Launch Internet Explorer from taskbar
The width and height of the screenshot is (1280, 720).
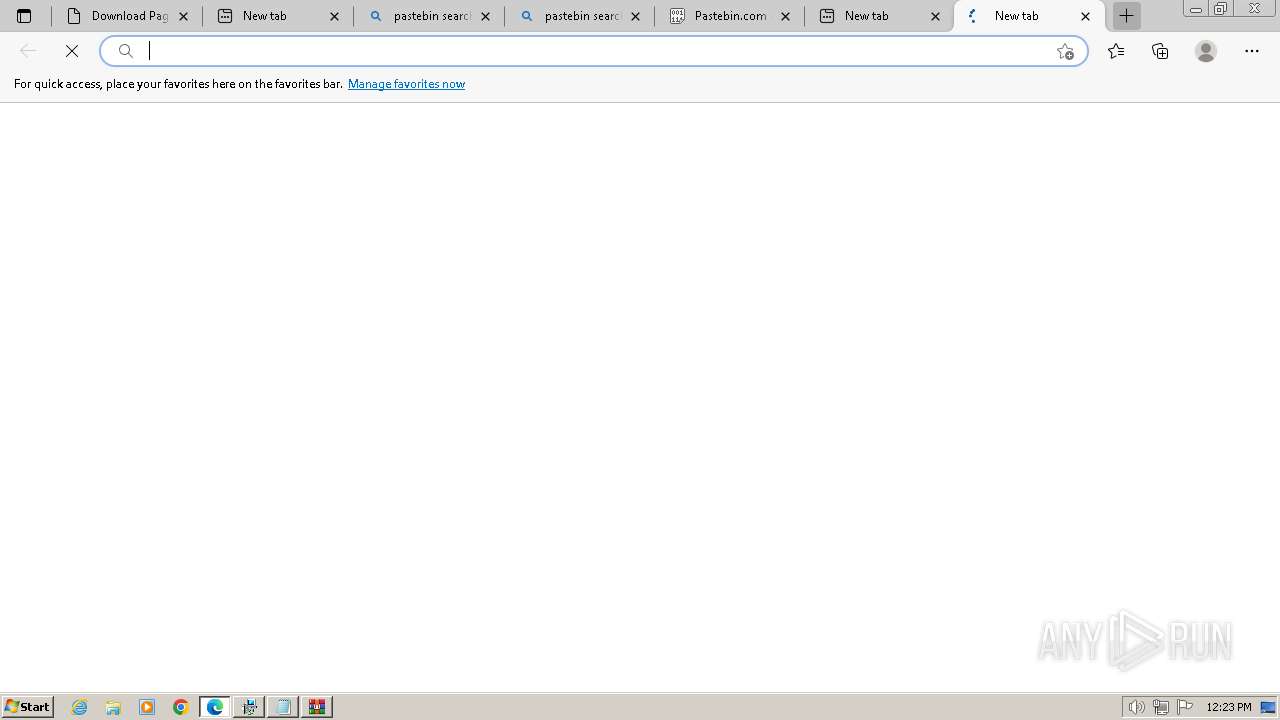click(x=80, y=707)
